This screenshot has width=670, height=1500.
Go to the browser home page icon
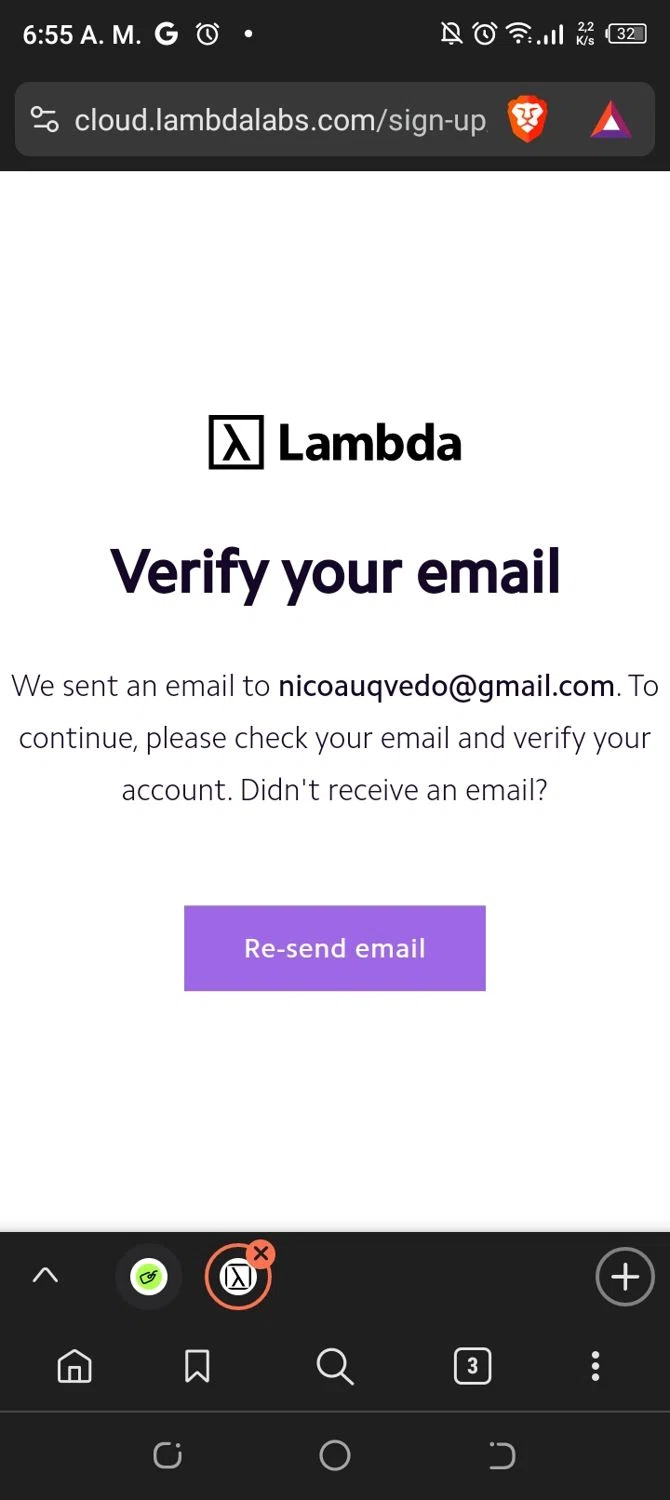tap(74, 1365)
